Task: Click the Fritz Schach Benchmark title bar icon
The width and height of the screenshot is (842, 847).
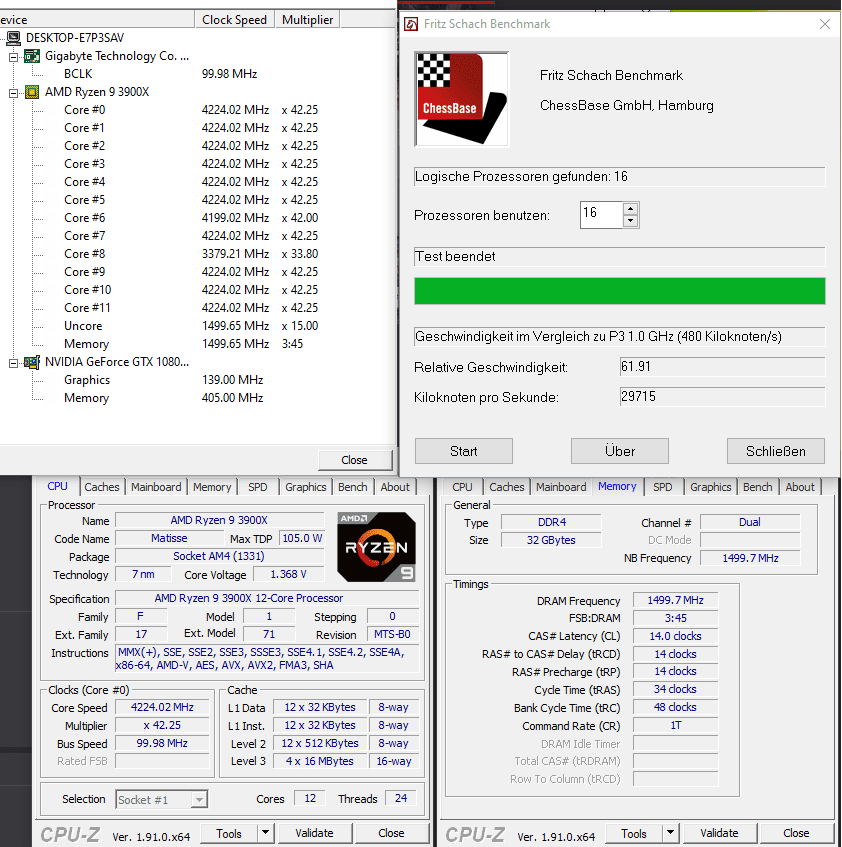Action: tap(411, 24)
